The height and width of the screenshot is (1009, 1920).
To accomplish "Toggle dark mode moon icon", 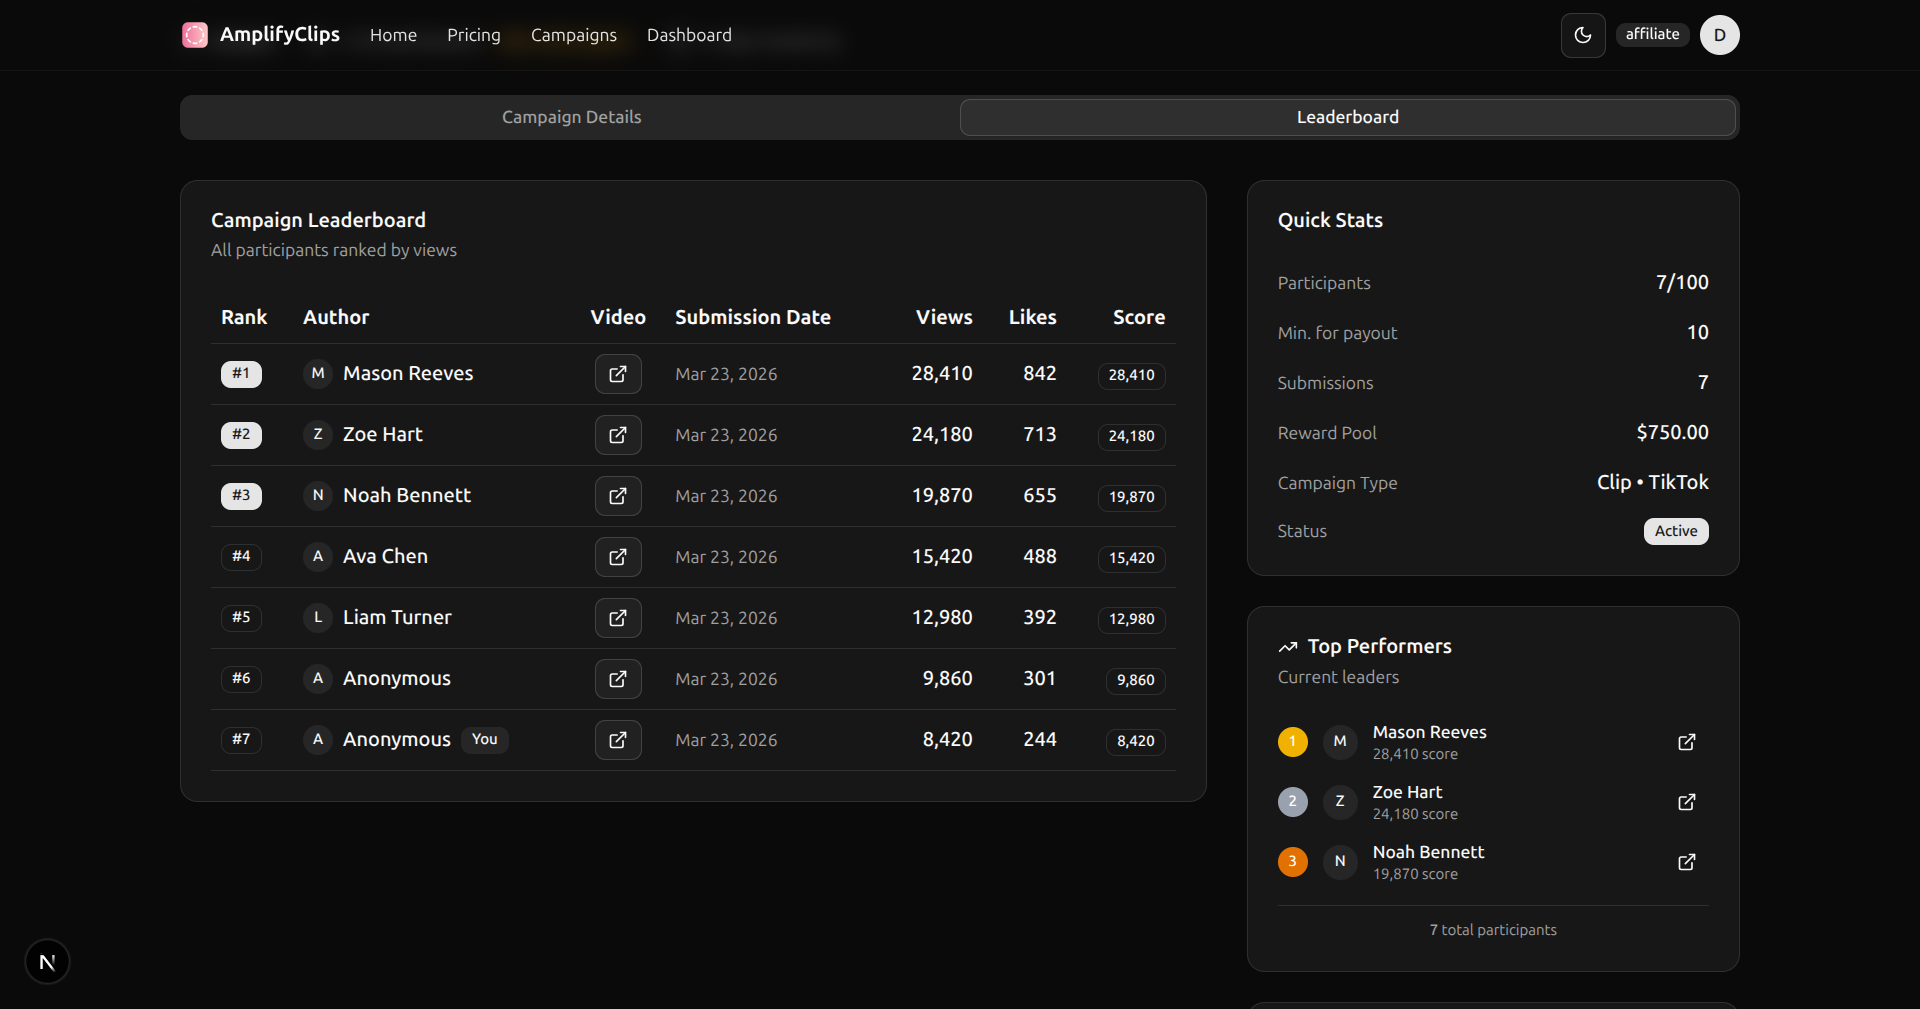I will click(1583, 35).
